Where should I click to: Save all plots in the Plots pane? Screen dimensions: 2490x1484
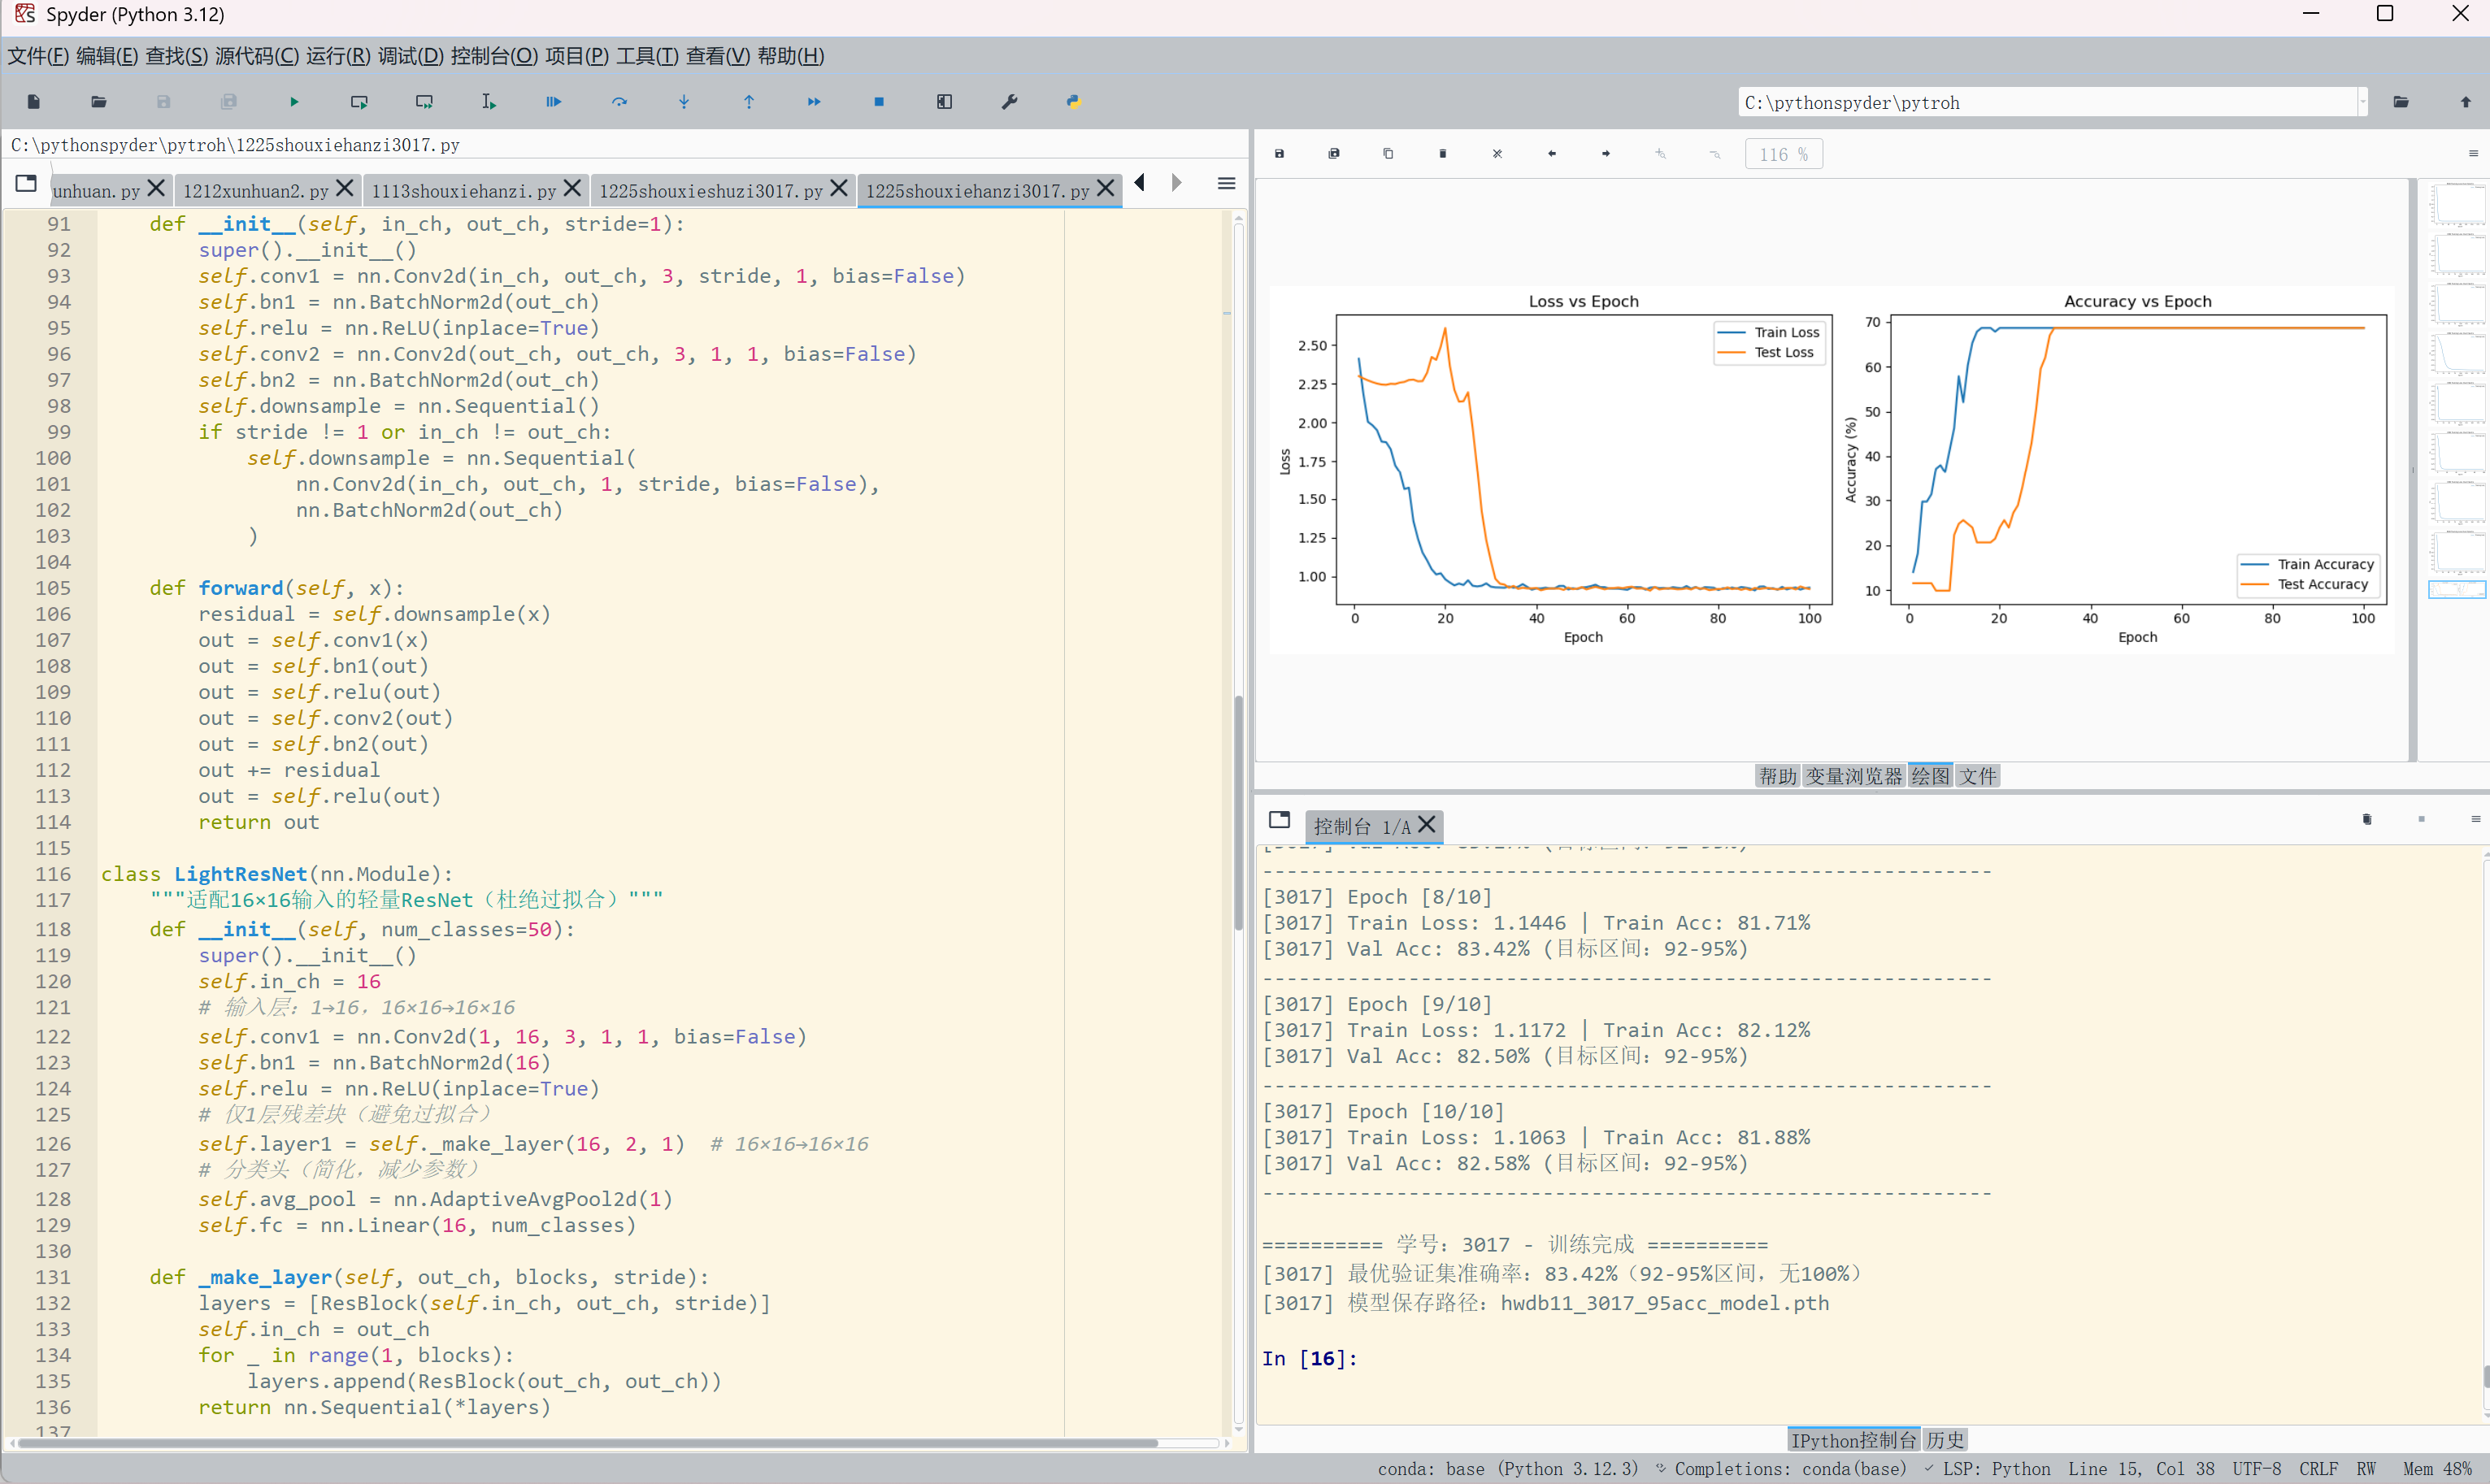coord(1334,154)
